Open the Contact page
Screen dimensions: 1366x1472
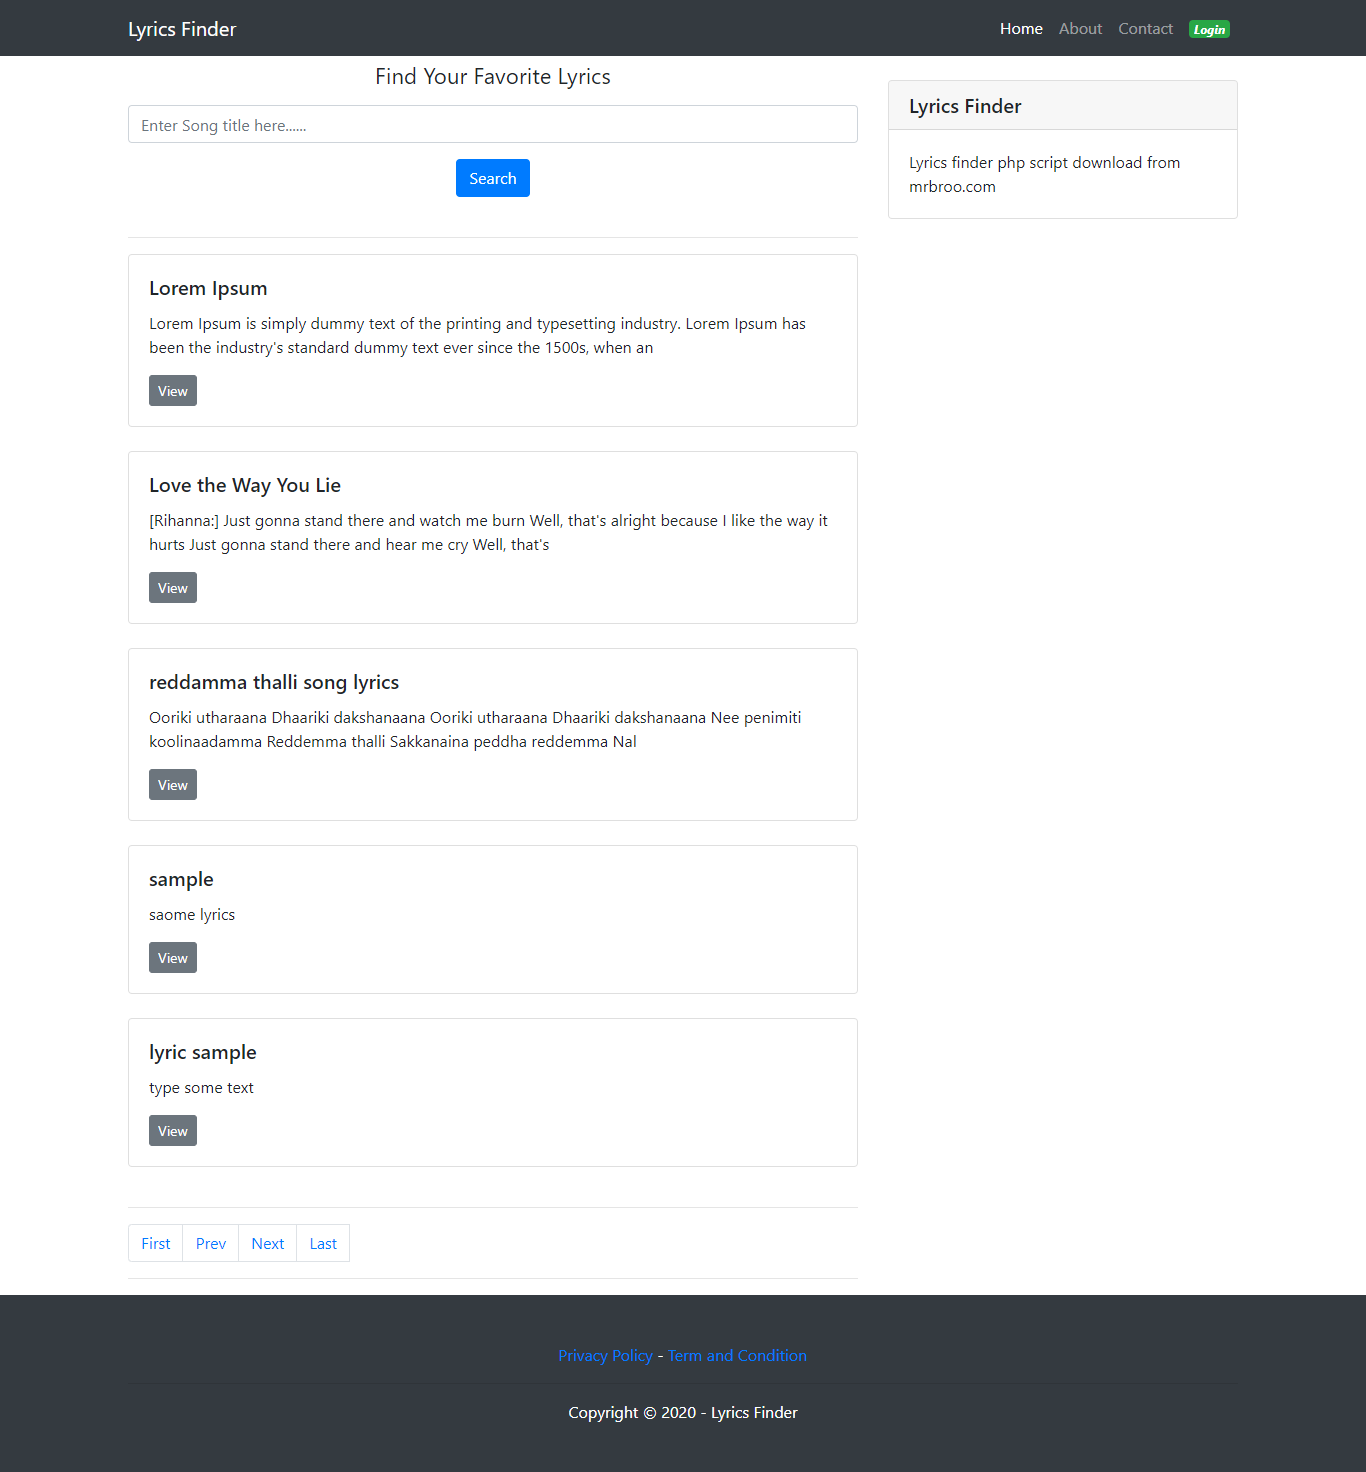(x=1145, y=28)
